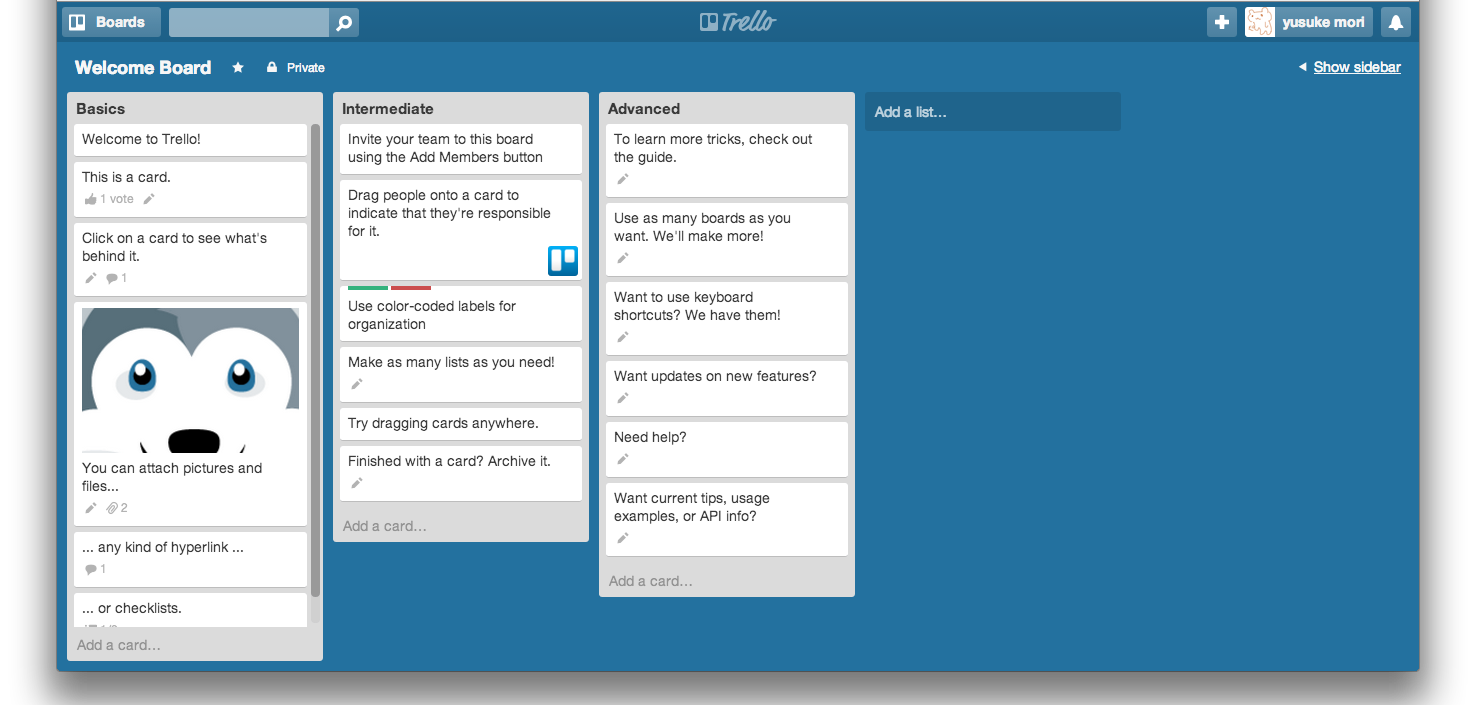Open the yusuke mori account menu

tap(1307, 22)
